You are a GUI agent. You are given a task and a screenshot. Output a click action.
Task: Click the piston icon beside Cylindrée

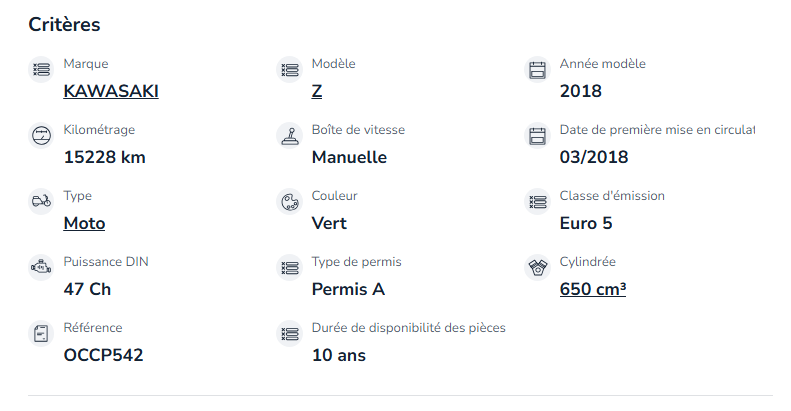[537, 267]
